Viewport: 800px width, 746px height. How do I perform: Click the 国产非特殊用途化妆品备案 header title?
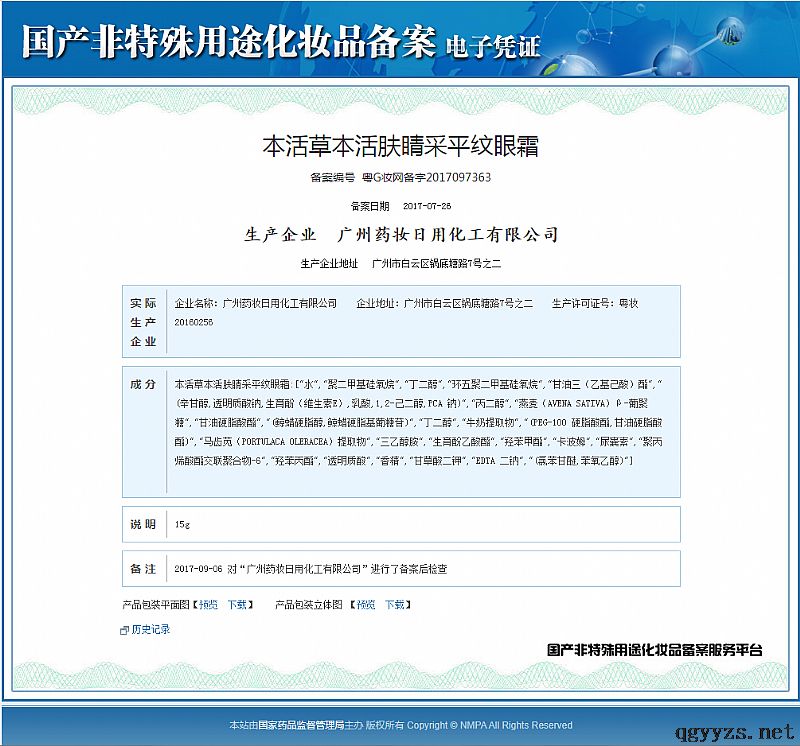point(228,42)
